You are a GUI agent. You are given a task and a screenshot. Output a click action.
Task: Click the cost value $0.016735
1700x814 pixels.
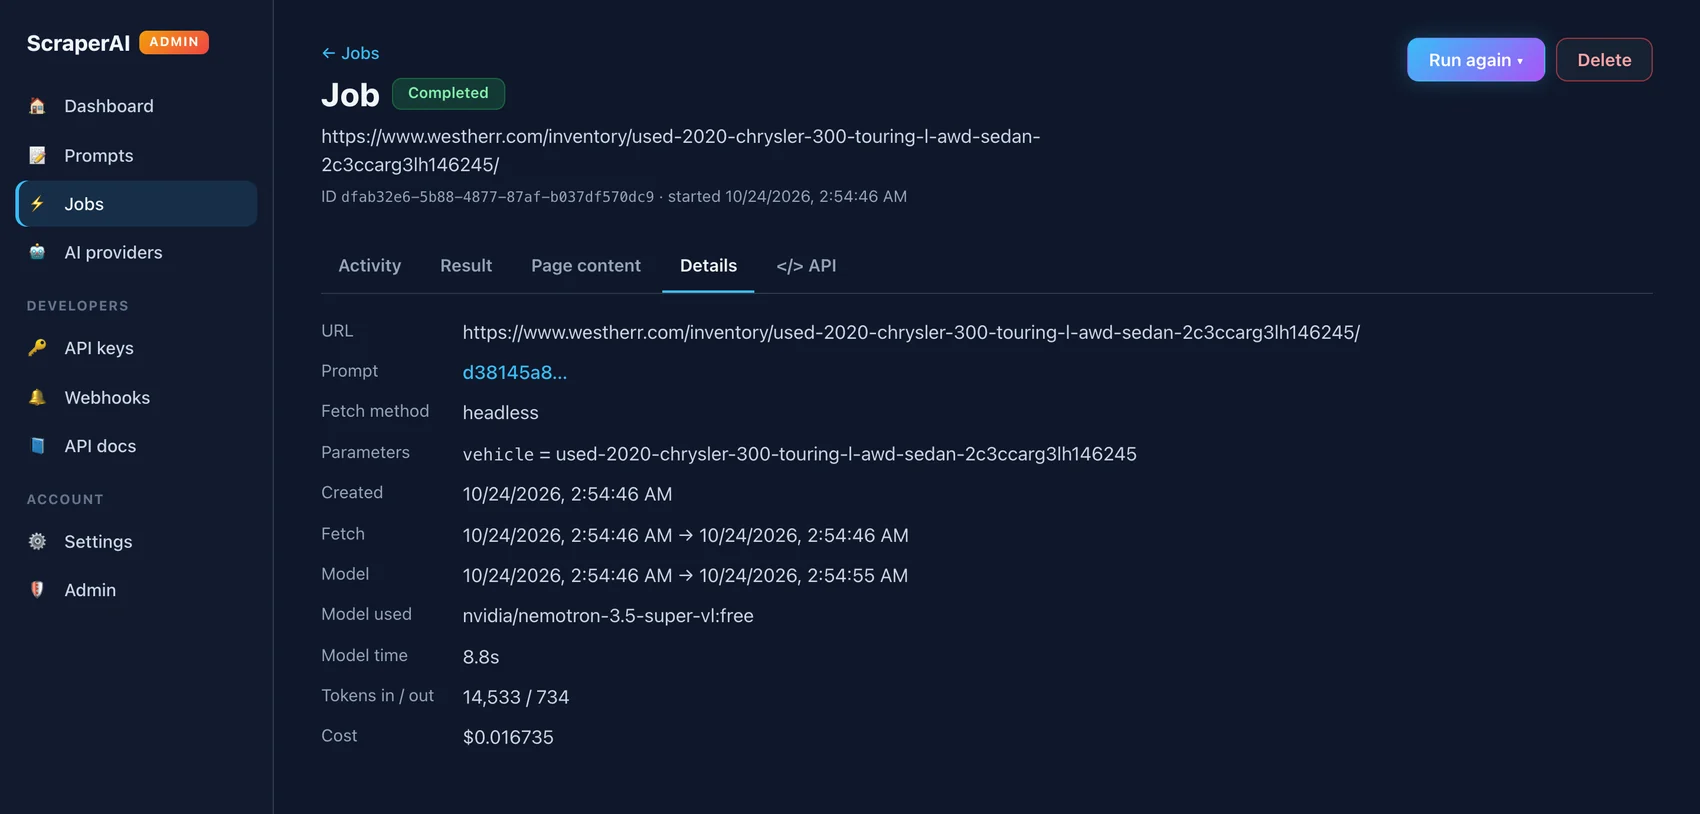508,738
